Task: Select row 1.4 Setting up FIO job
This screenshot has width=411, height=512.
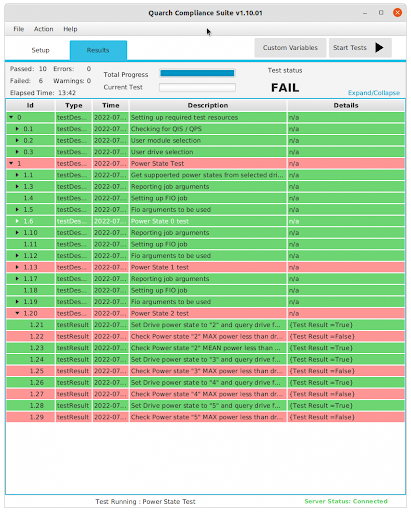Action: tap(205, 198)
